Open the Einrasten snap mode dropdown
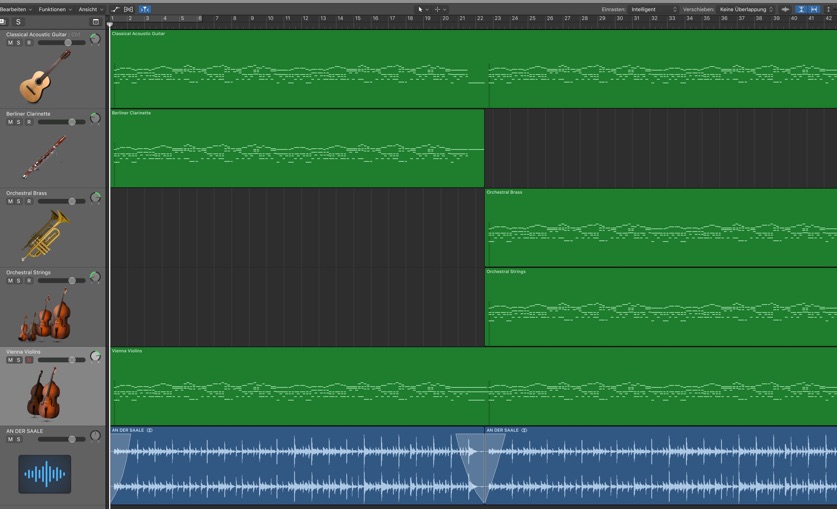 coord(653,9)
